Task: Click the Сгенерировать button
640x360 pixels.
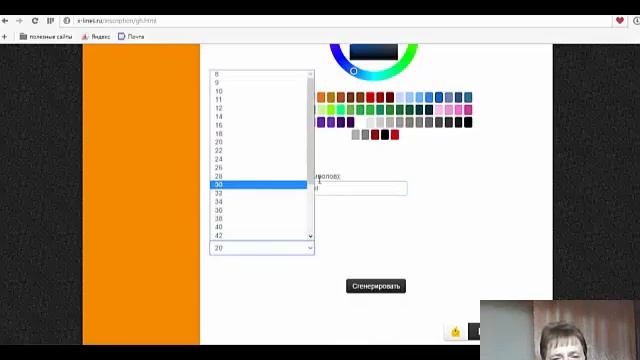Action: [x=376, y=286]
